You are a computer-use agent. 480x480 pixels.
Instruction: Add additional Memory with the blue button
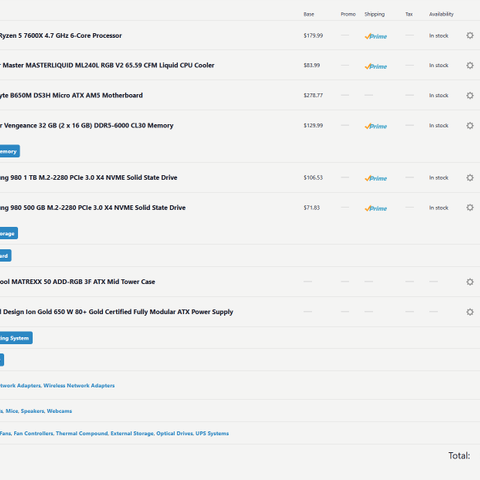click(9, 151)
